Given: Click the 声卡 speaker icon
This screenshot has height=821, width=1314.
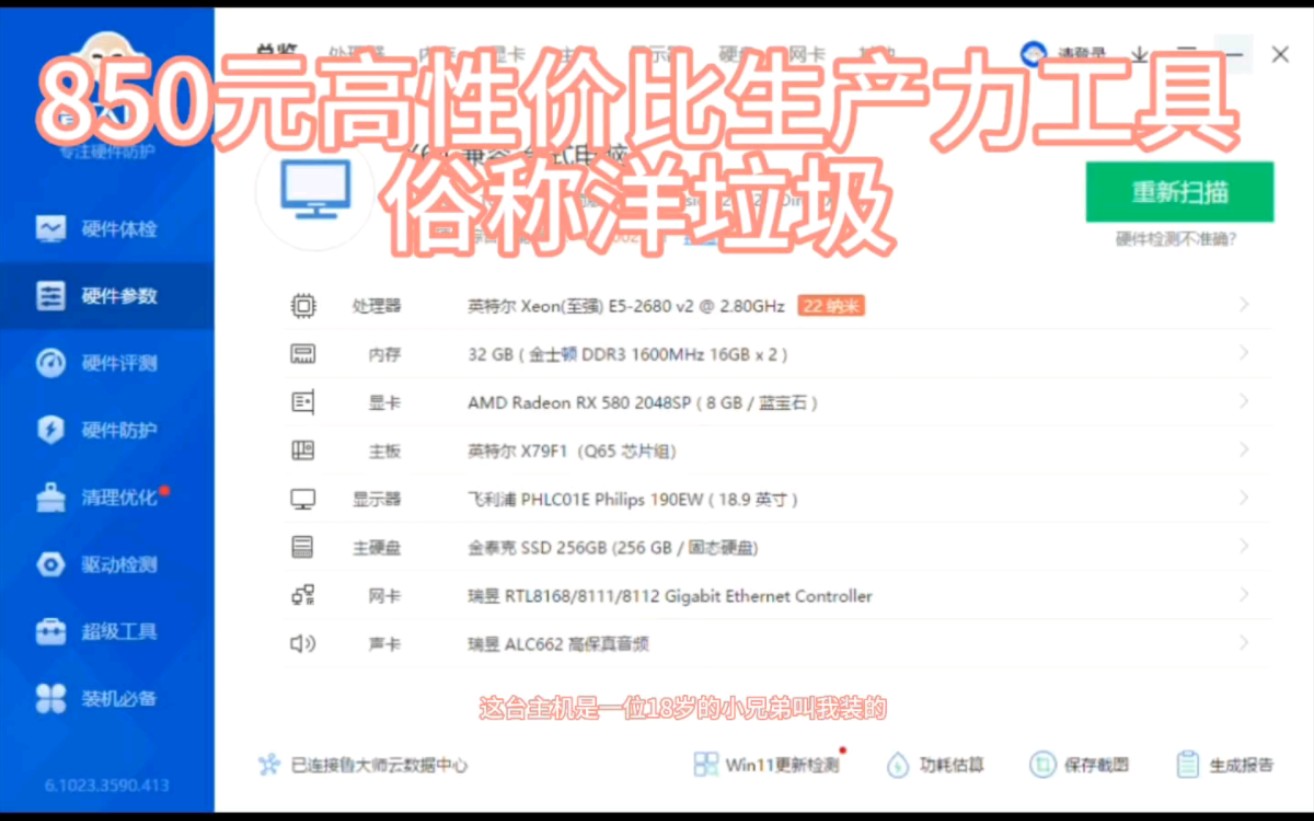Looking at the screenshot, I should [303, 643].
